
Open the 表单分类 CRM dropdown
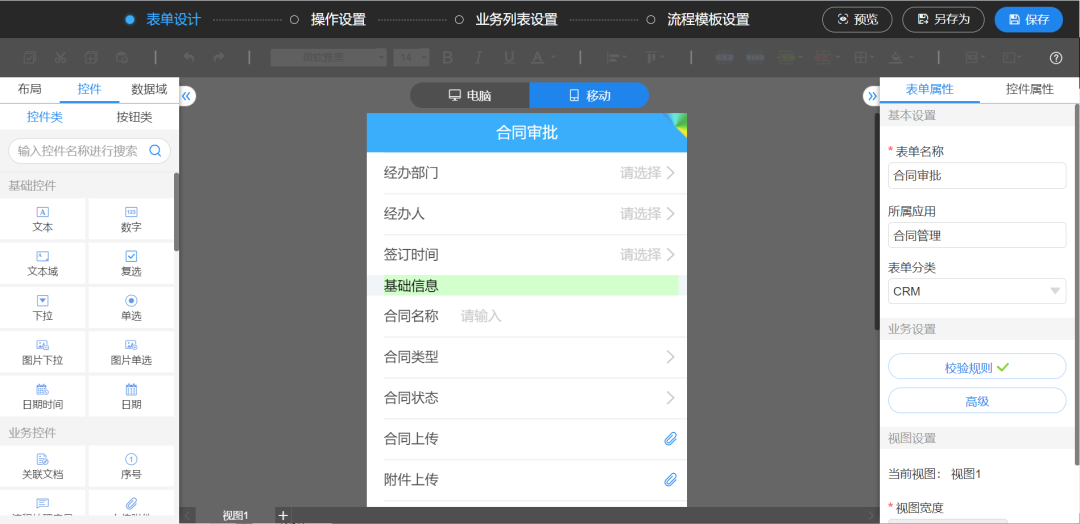pos(977,291)
